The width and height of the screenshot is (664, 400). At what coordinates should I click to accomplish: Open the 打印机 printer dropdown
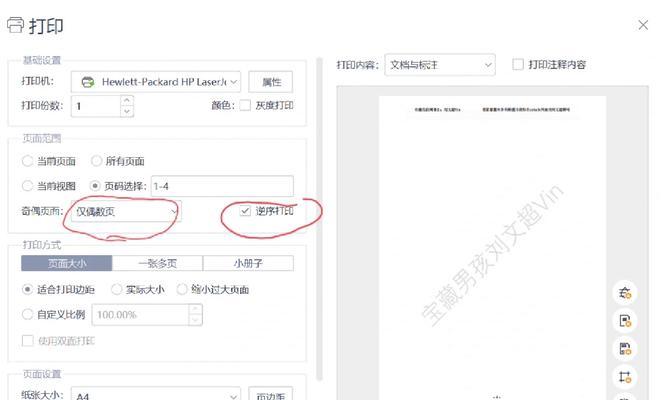pyautogui.click(x=156, y=82)
